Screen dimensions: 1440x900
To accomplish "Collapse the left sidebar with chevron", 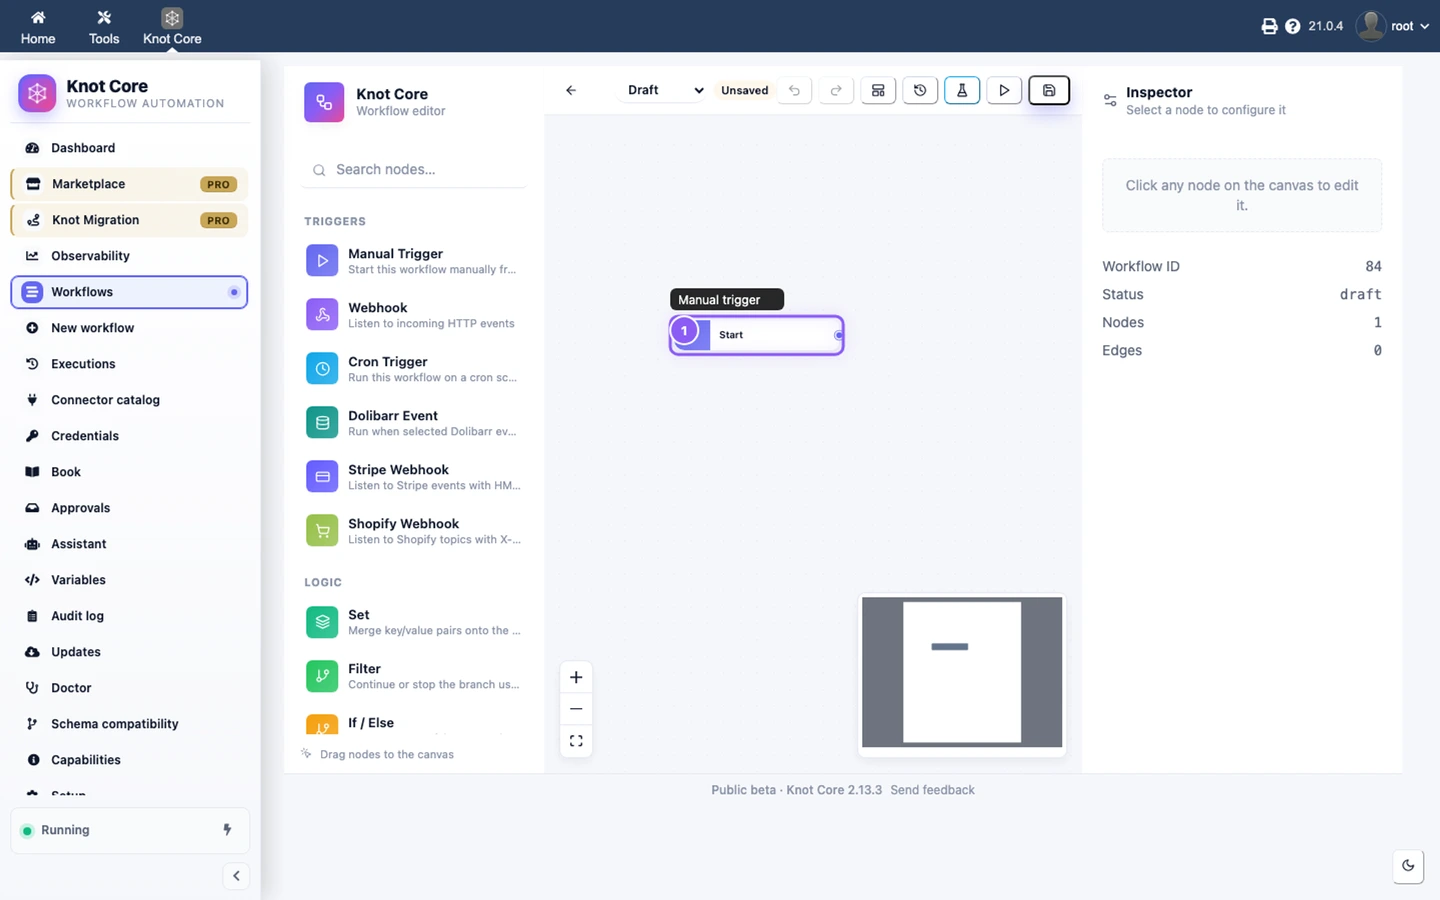I will [x=236, y=876].
